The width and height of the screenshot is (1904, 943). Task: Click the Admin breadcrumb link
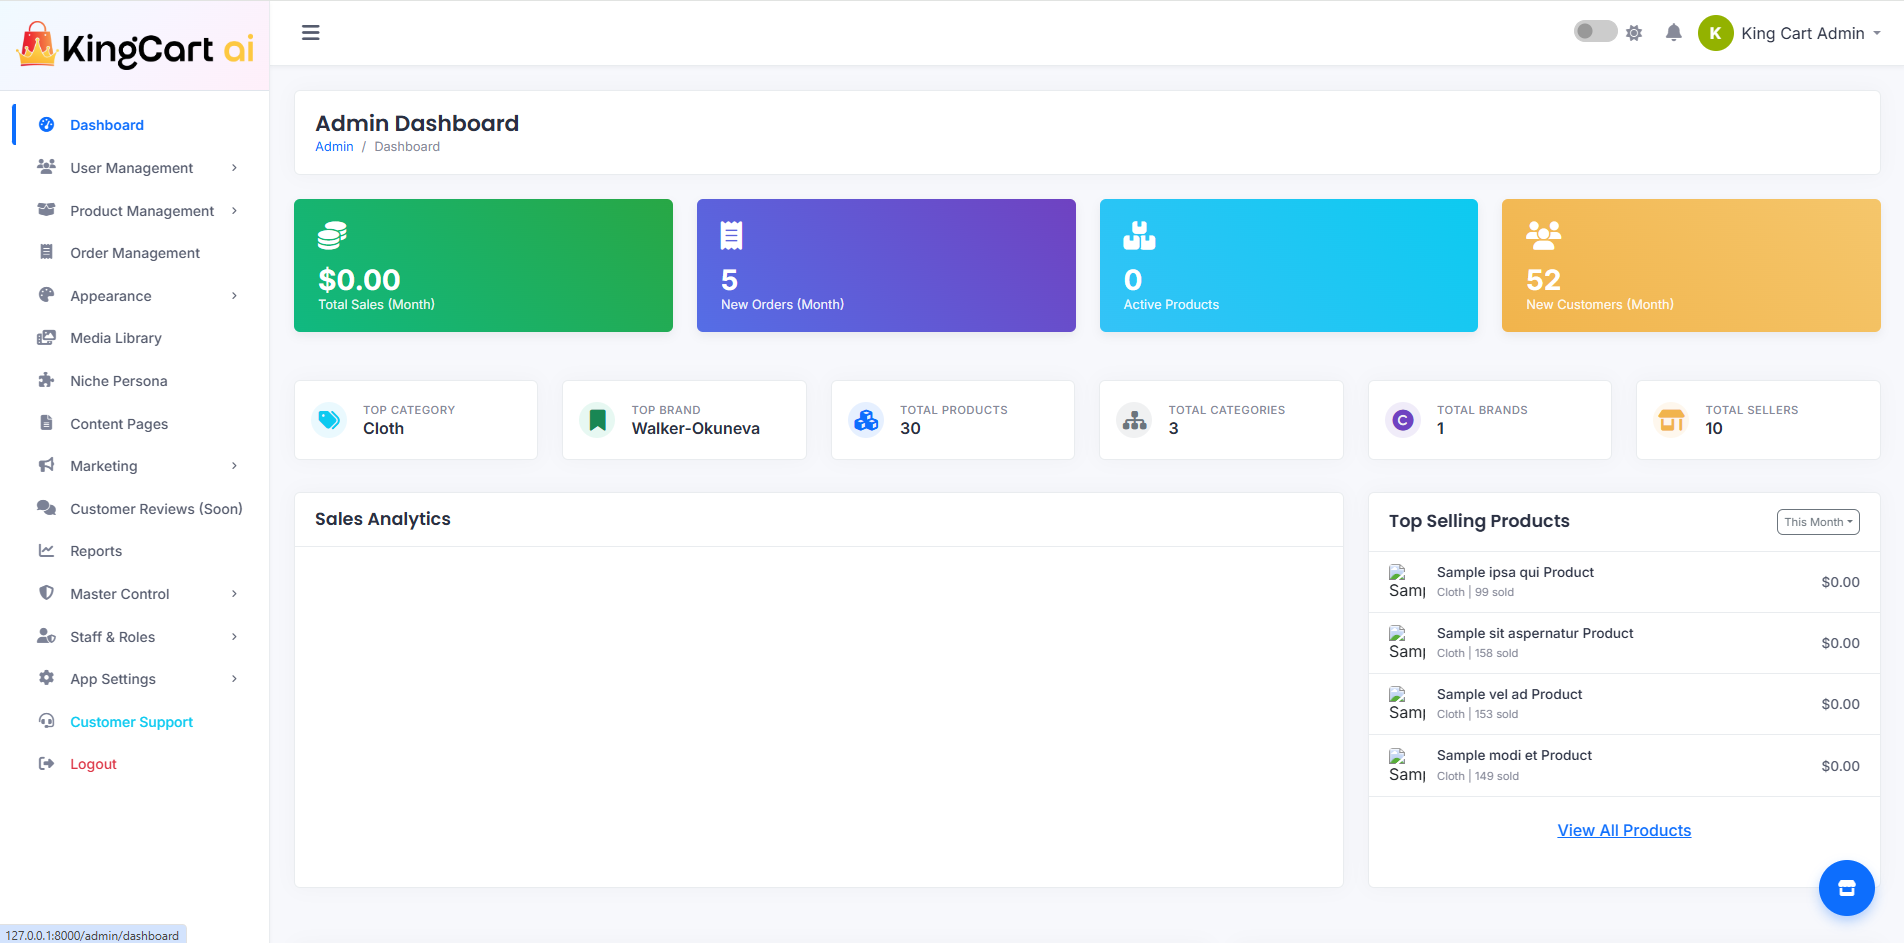coord(334,147)
